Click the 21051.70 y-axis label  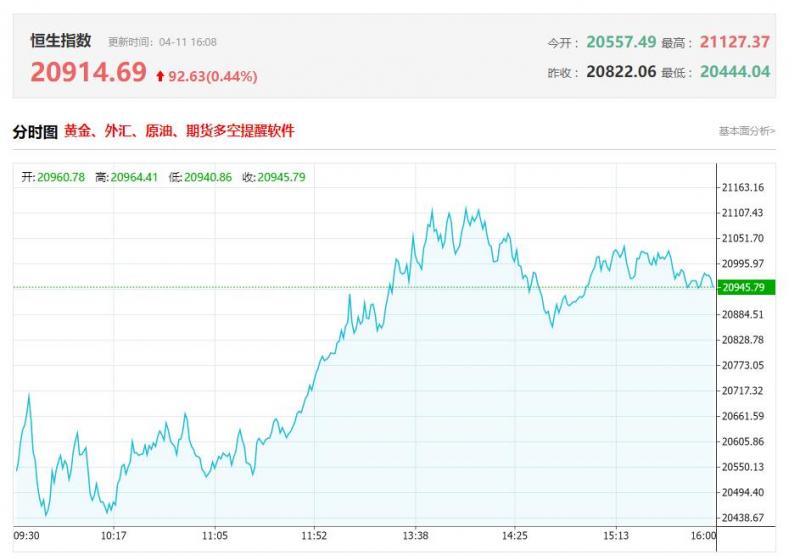point(743,238)
